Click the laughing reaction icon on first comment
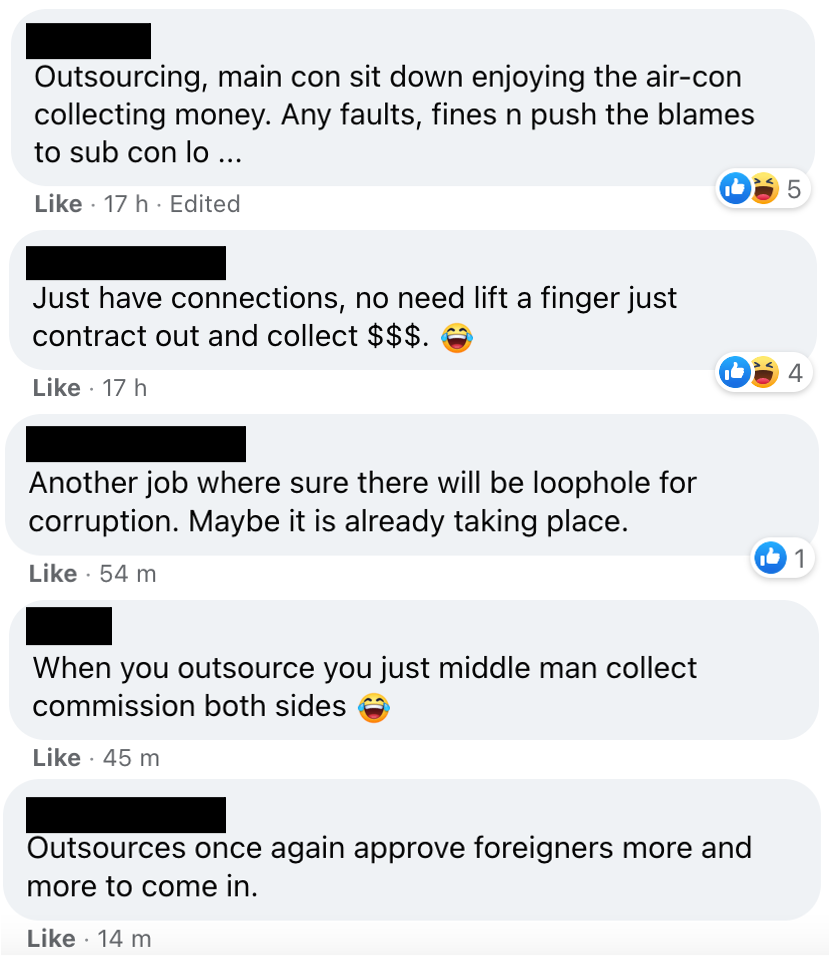829x956 pixels. (764, 188)
